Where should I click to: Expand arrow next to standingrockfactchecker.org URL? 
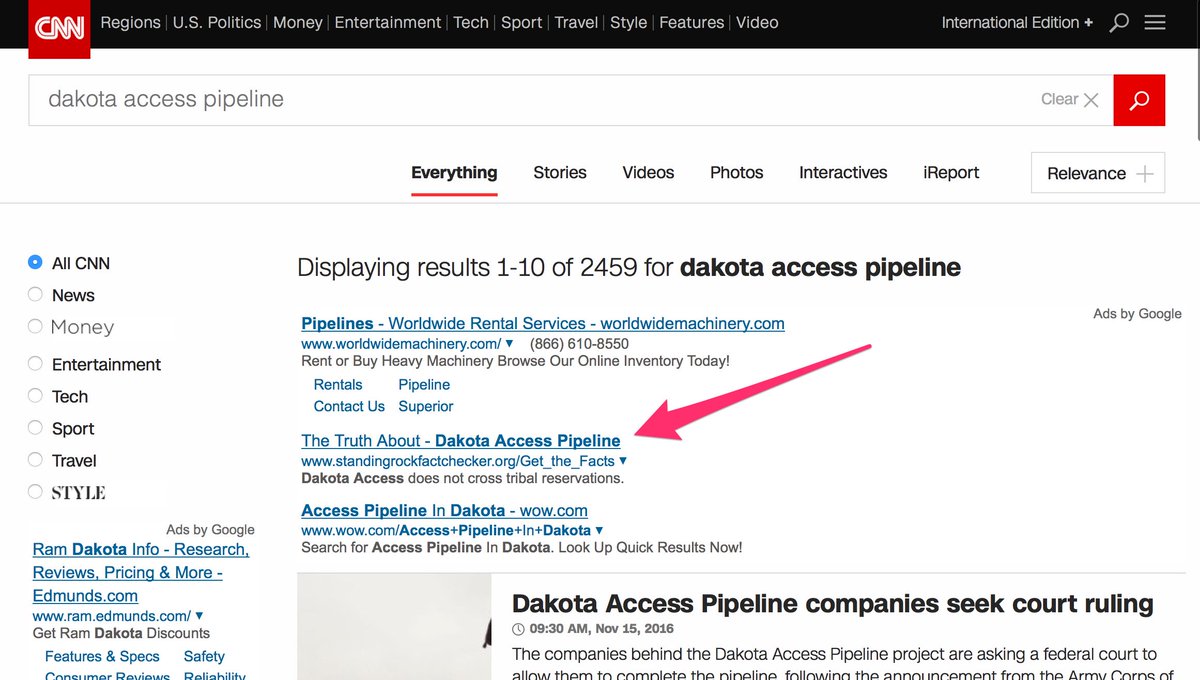click(623, 460)
